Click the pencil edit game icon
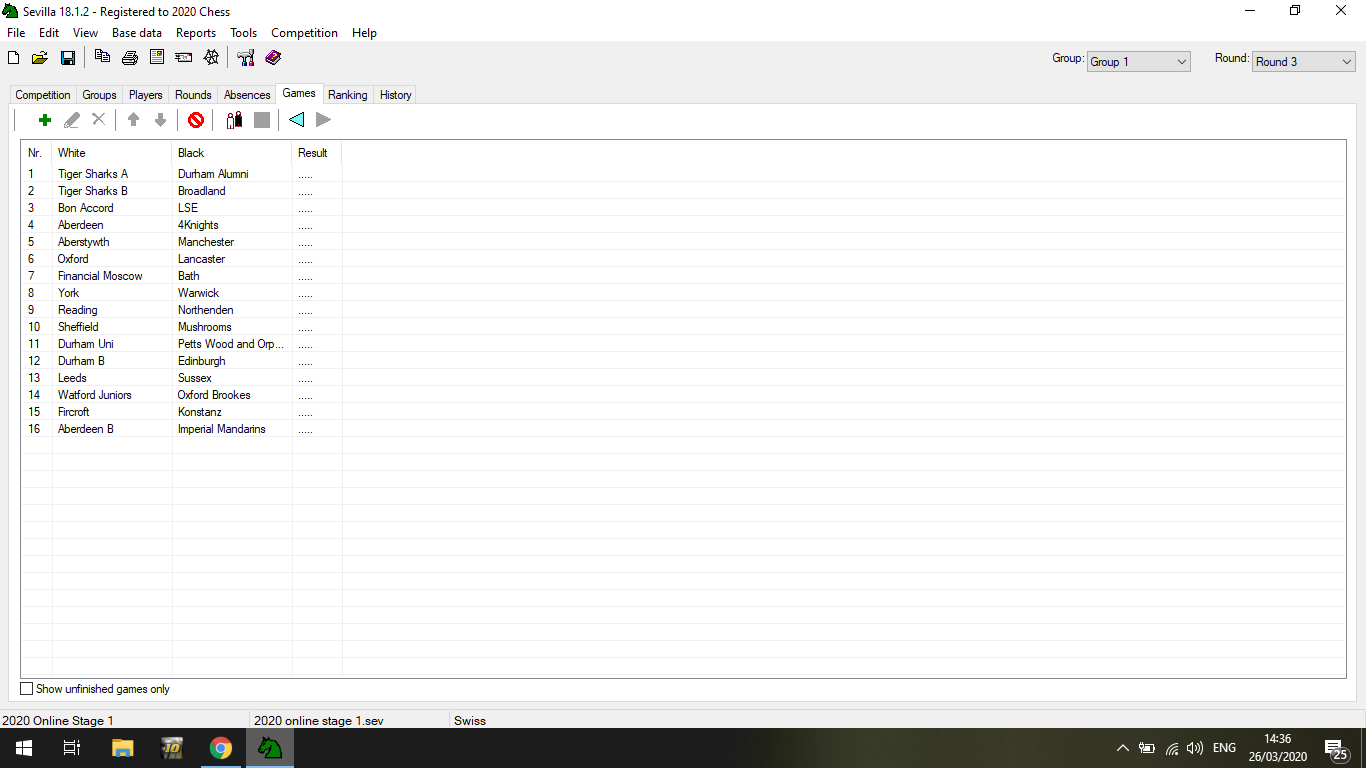The height and width of the screenshot is (768, 1366). point(72,120)
